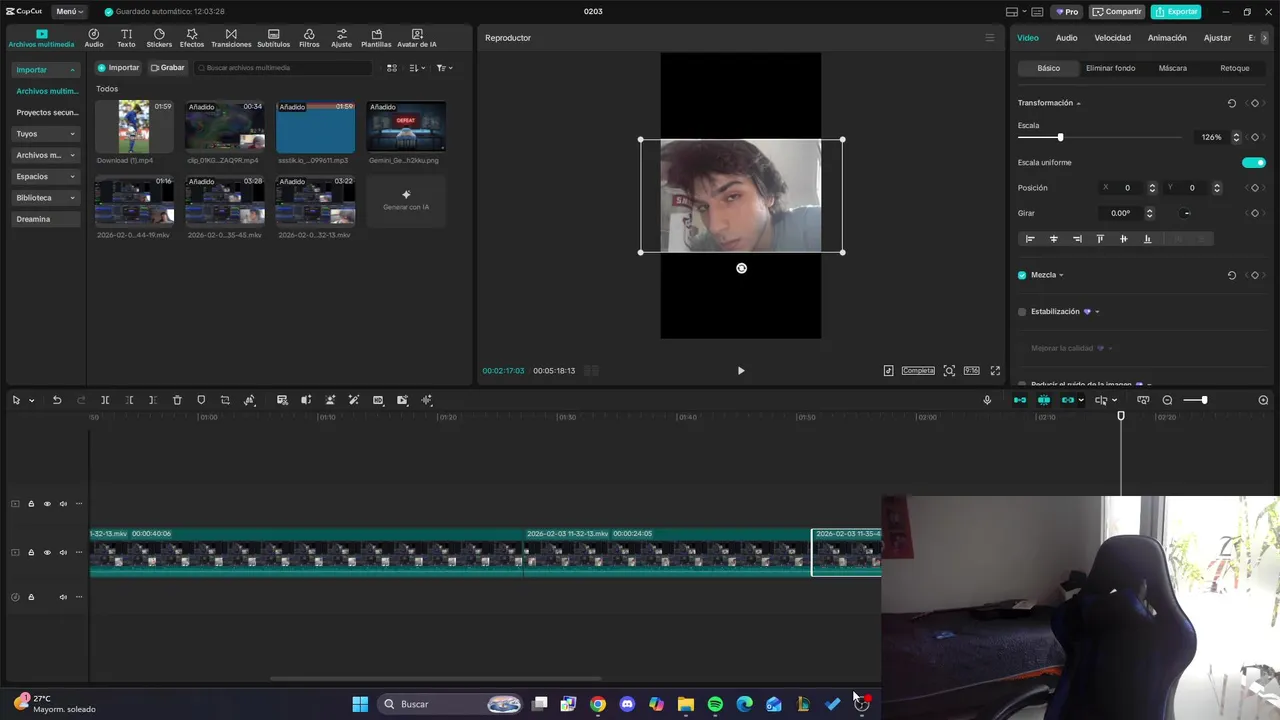Click the timeline zoom slider handle
The width and height of the screenshot is (1280, 720).
click(1204, 400)
